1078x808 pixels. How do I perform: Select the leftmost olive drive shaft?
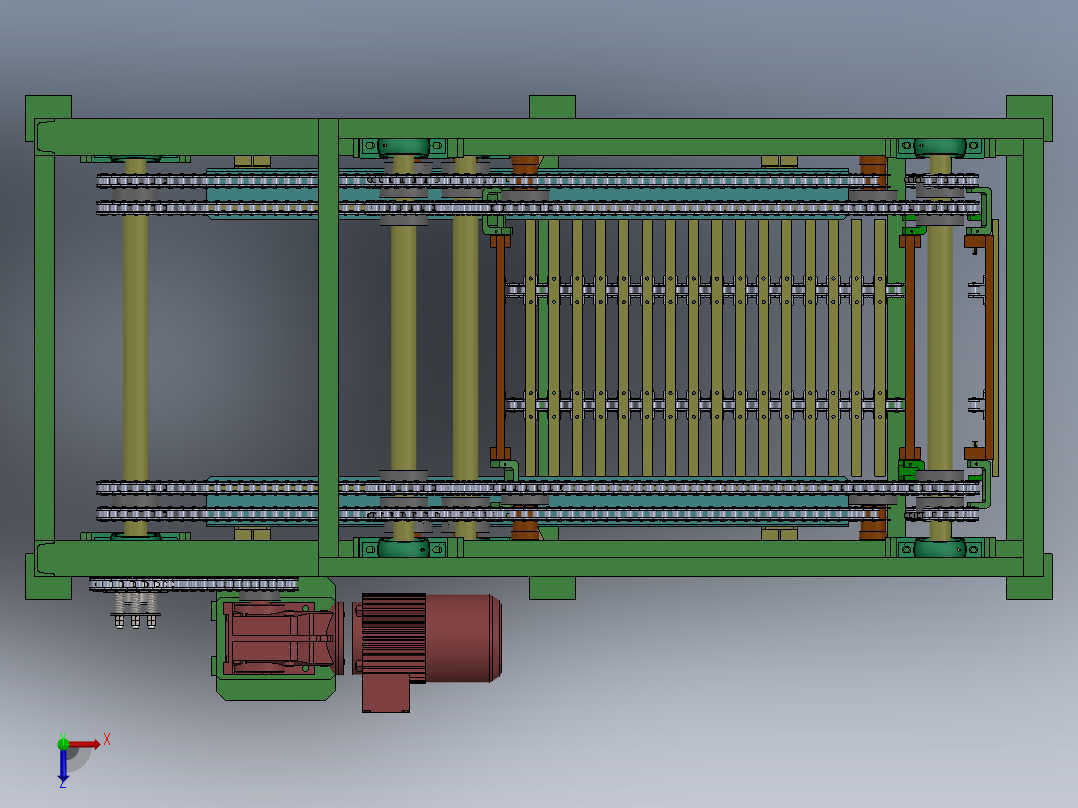[135, 347]
